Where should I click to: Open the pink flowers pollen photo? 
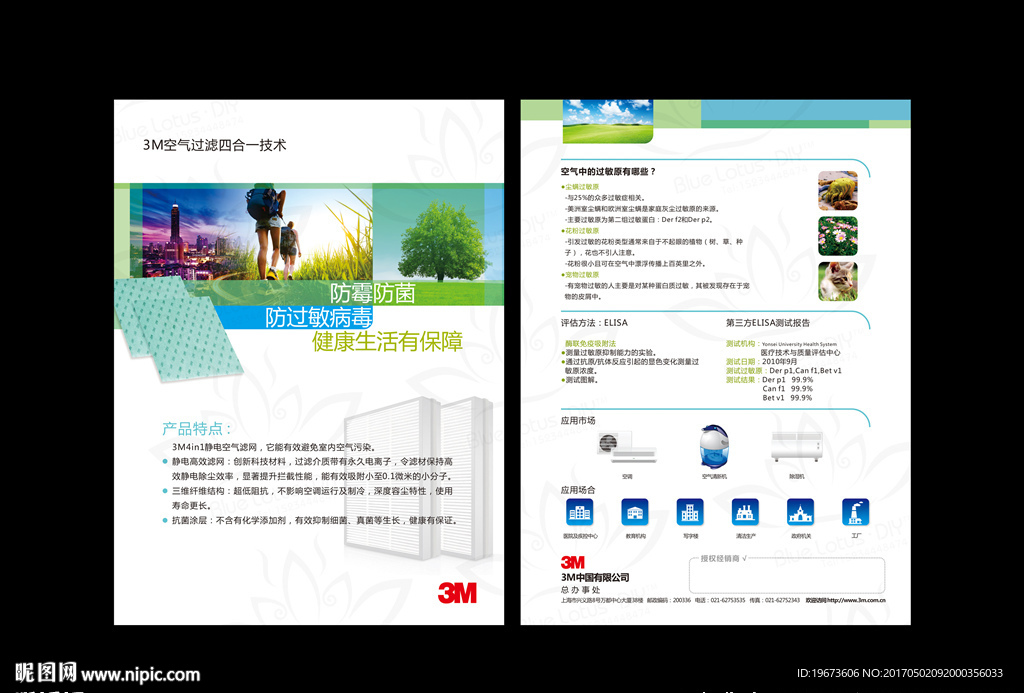pyautogui.click(x=838, y=236)
